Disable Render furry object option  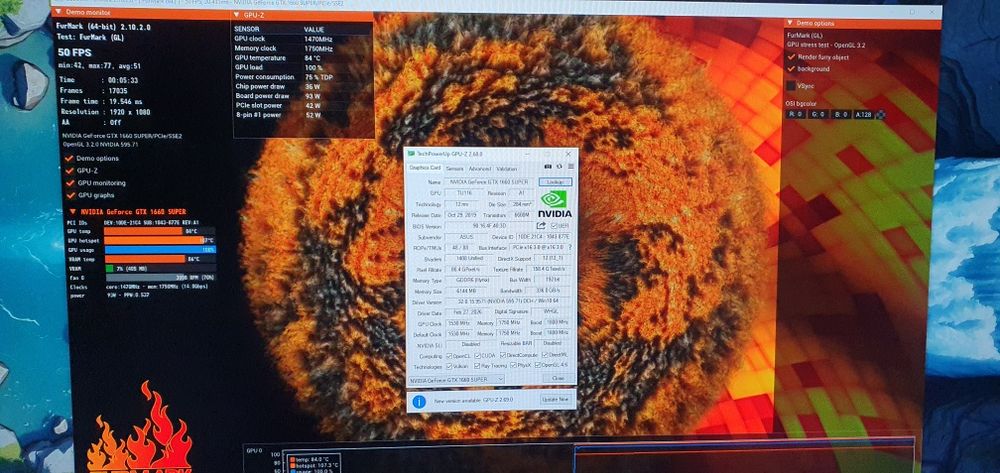point(791,57)
